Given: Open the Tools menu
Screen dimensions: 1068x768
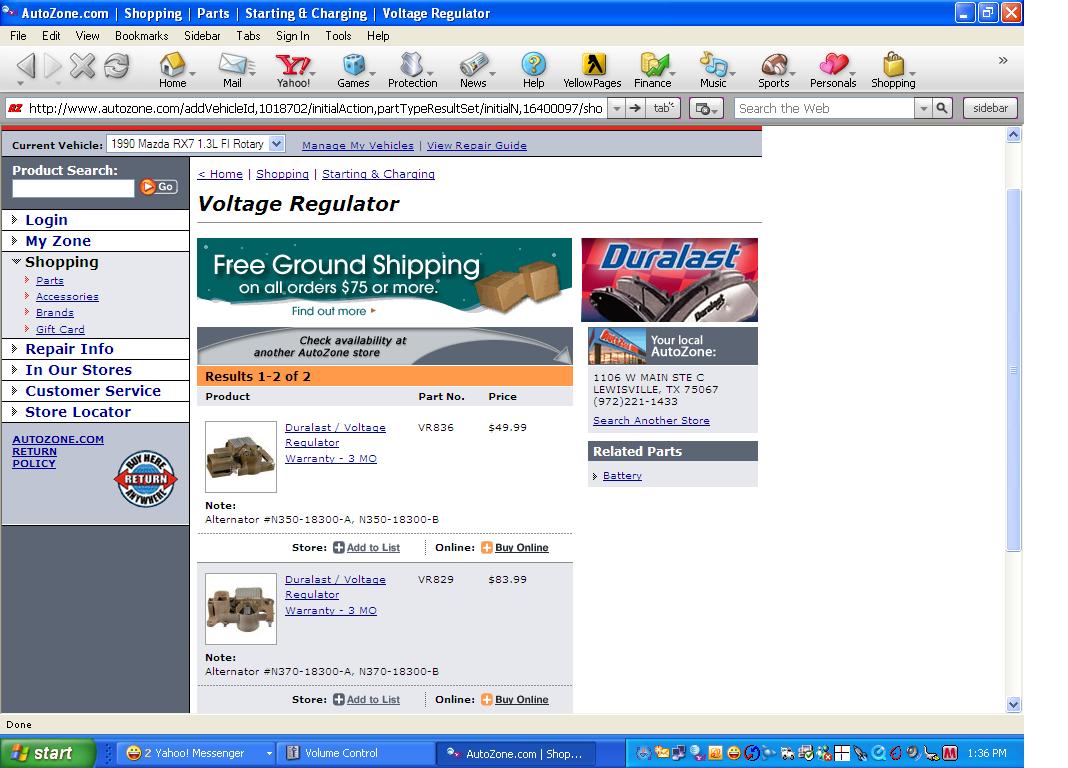Looking at the screenshot, I should [338, 36].
